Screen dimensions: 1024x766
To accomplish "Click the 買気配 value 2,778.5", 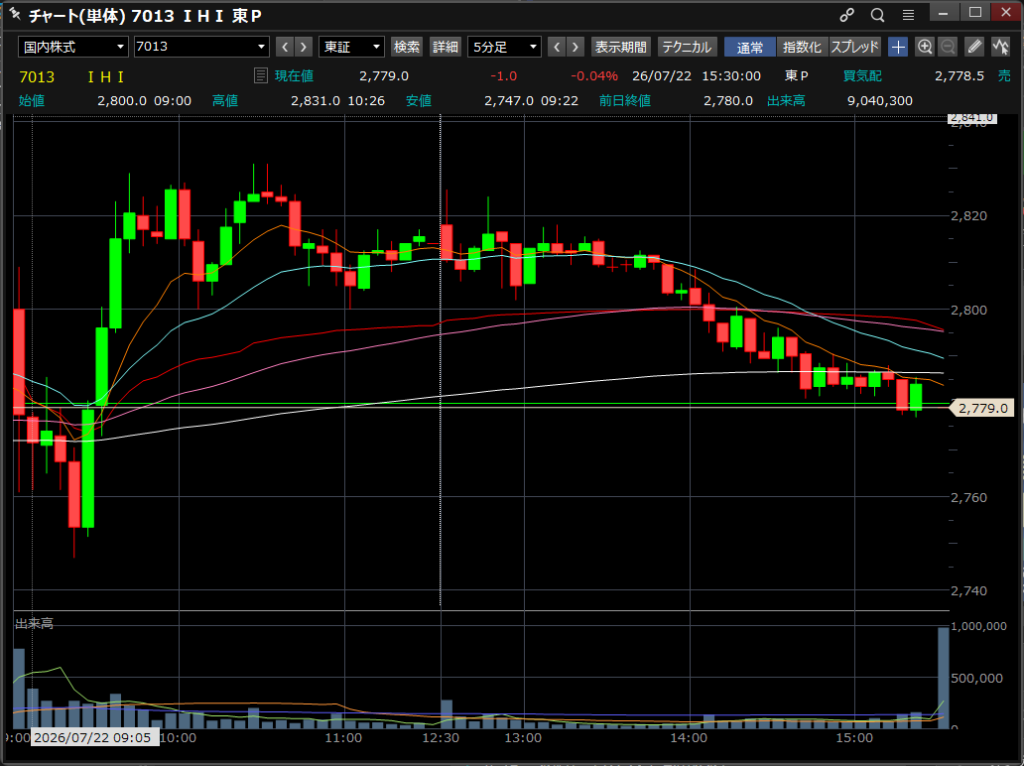I will pos(959,76).
